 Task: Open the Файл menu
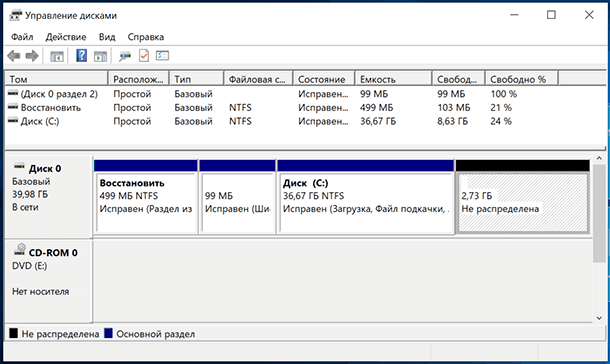[x=22, y=37]
